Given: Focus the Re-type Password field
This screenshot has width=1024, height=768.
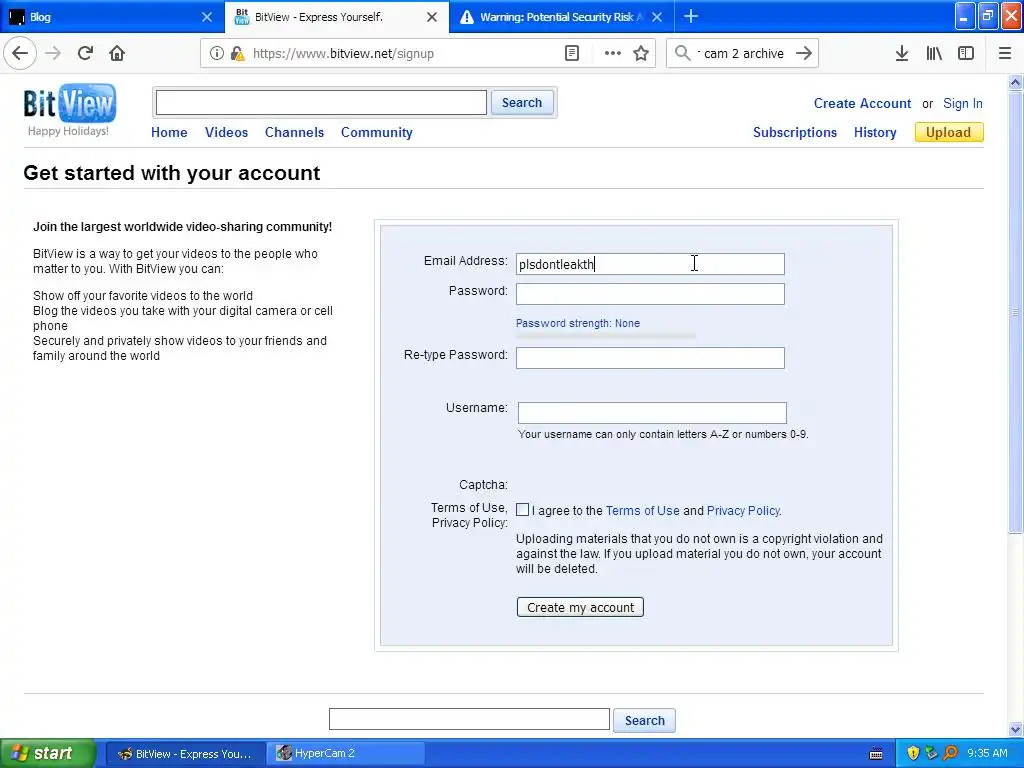Looking at the screenshot, I should coord(650,358).
